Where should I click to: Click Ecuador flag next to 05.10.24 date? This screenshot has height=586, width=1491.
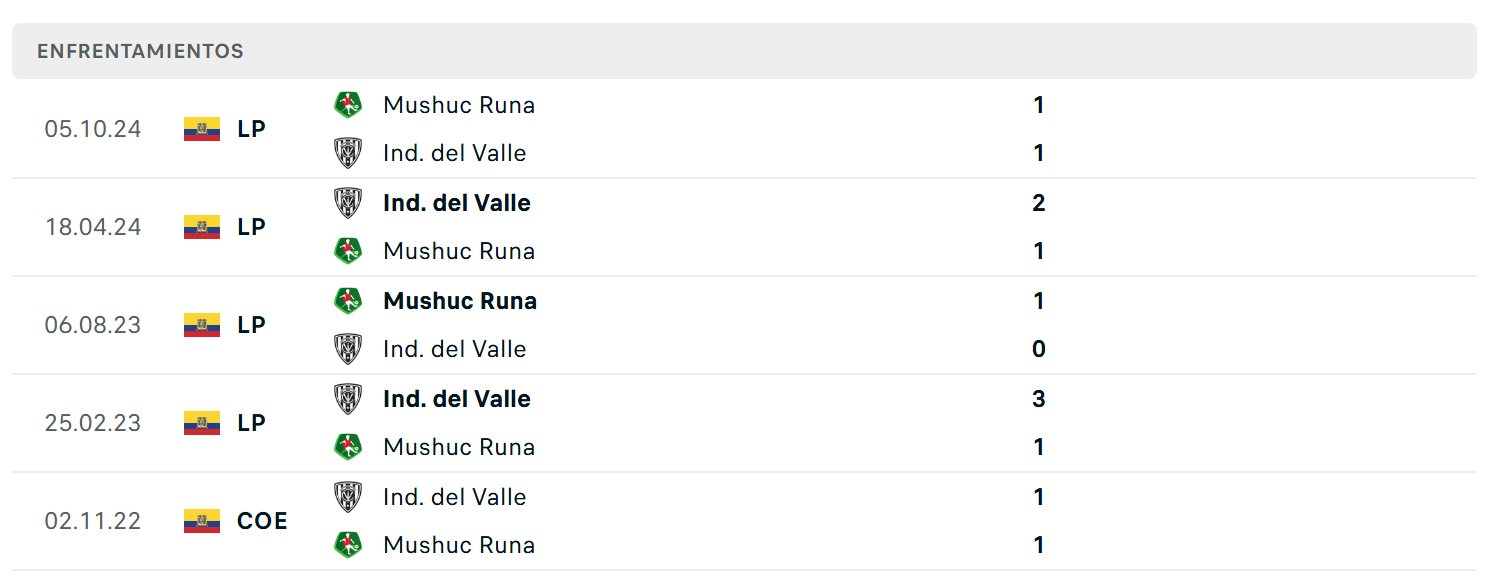[x=202, y=129]
